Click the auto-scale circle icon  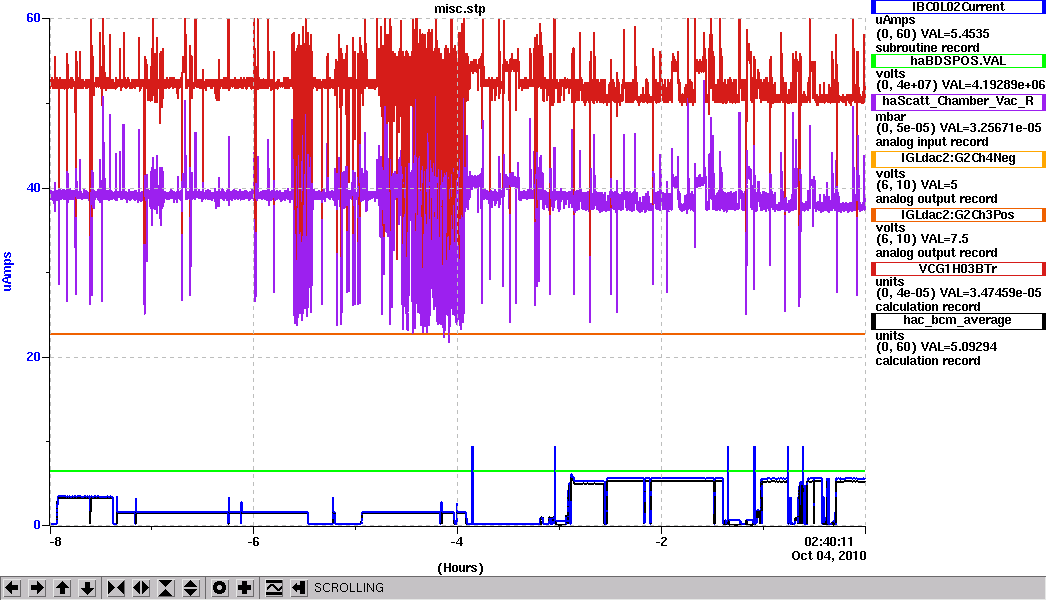click(x=219, y=588)
